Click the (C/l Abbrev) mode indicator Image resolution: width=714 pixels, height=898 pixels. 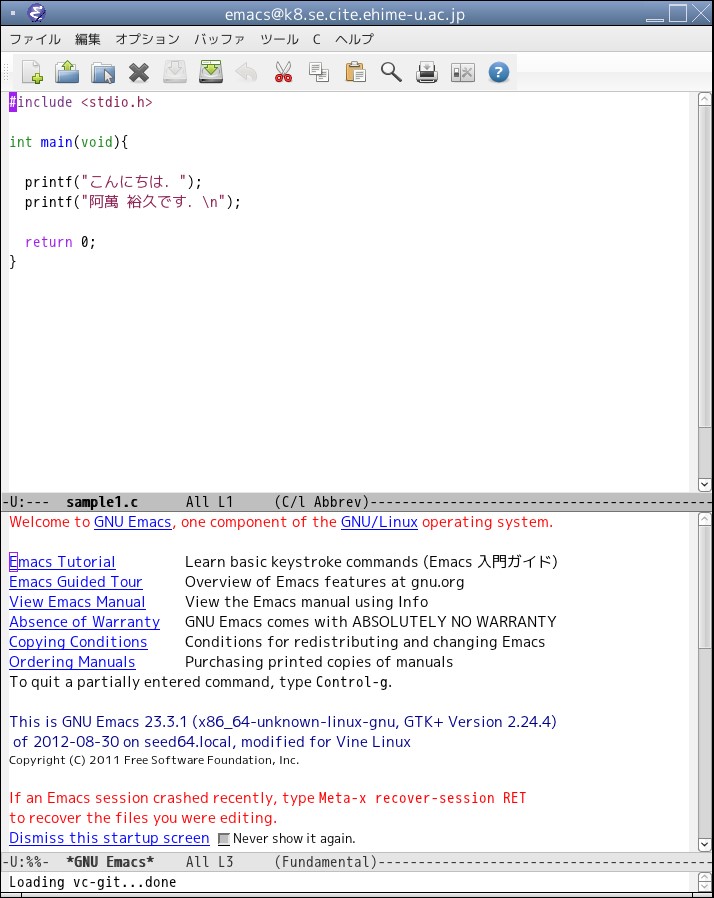pyautogui.click(x=322, y=502)
